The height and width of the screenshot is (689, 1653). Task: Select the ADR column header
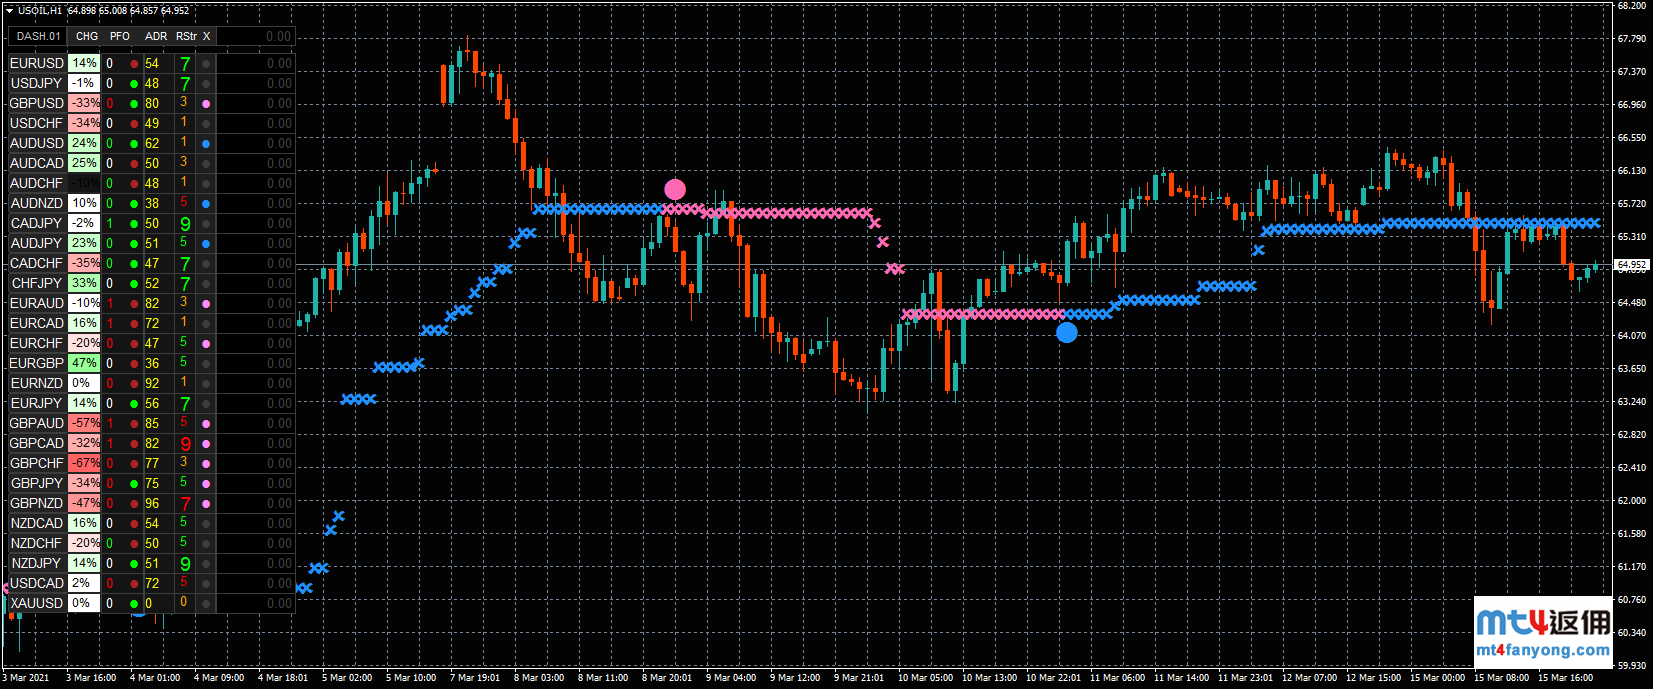[x=156, y=36]
